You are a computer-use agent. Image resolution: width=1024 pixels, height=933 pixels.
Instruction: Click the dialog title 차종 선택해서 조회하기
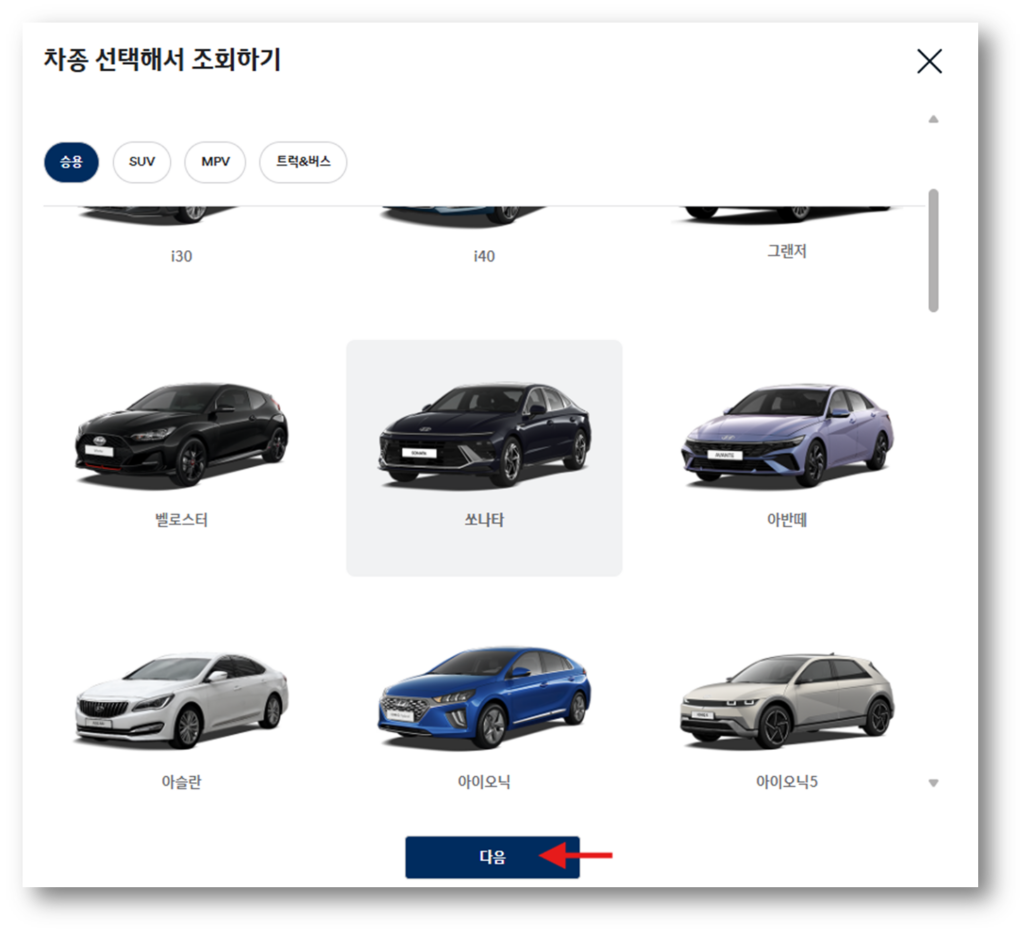[161, 60]
